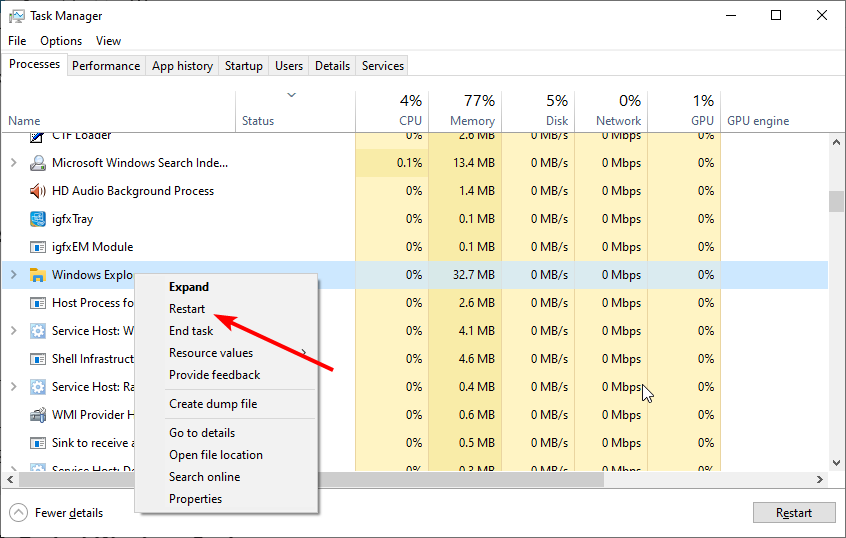Click the WMI Provider Host icon

tap(37, 415)
